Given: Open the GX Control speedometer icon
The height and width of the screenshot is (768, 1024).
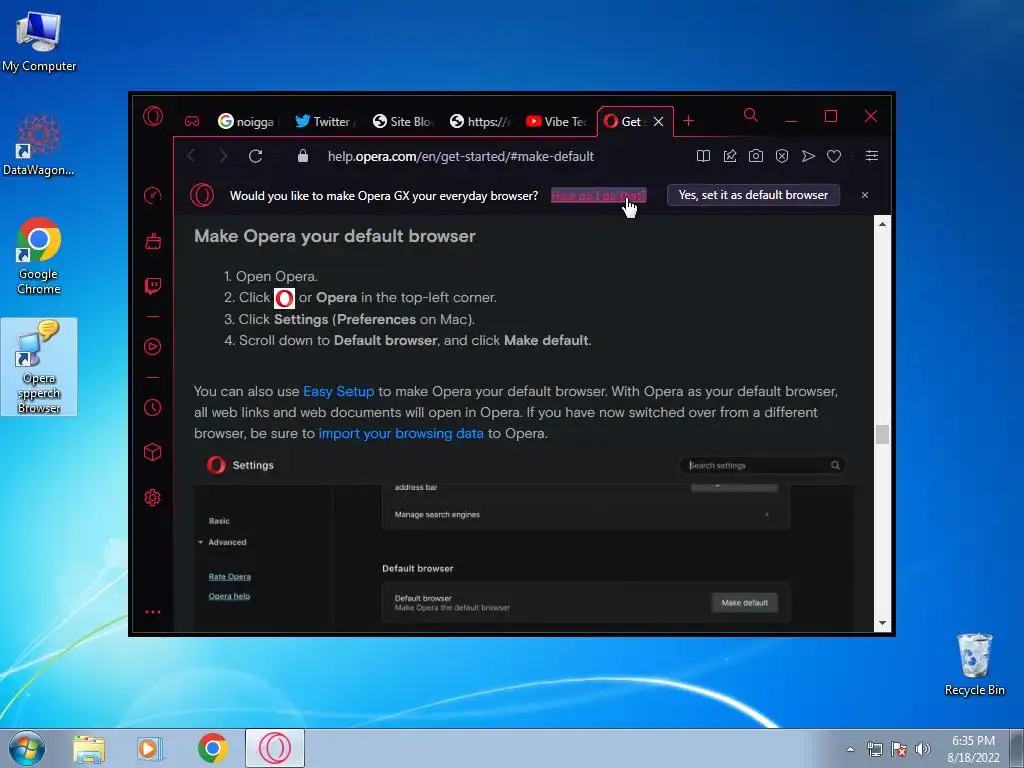Looking at the screenshot, I should point(153,195).
